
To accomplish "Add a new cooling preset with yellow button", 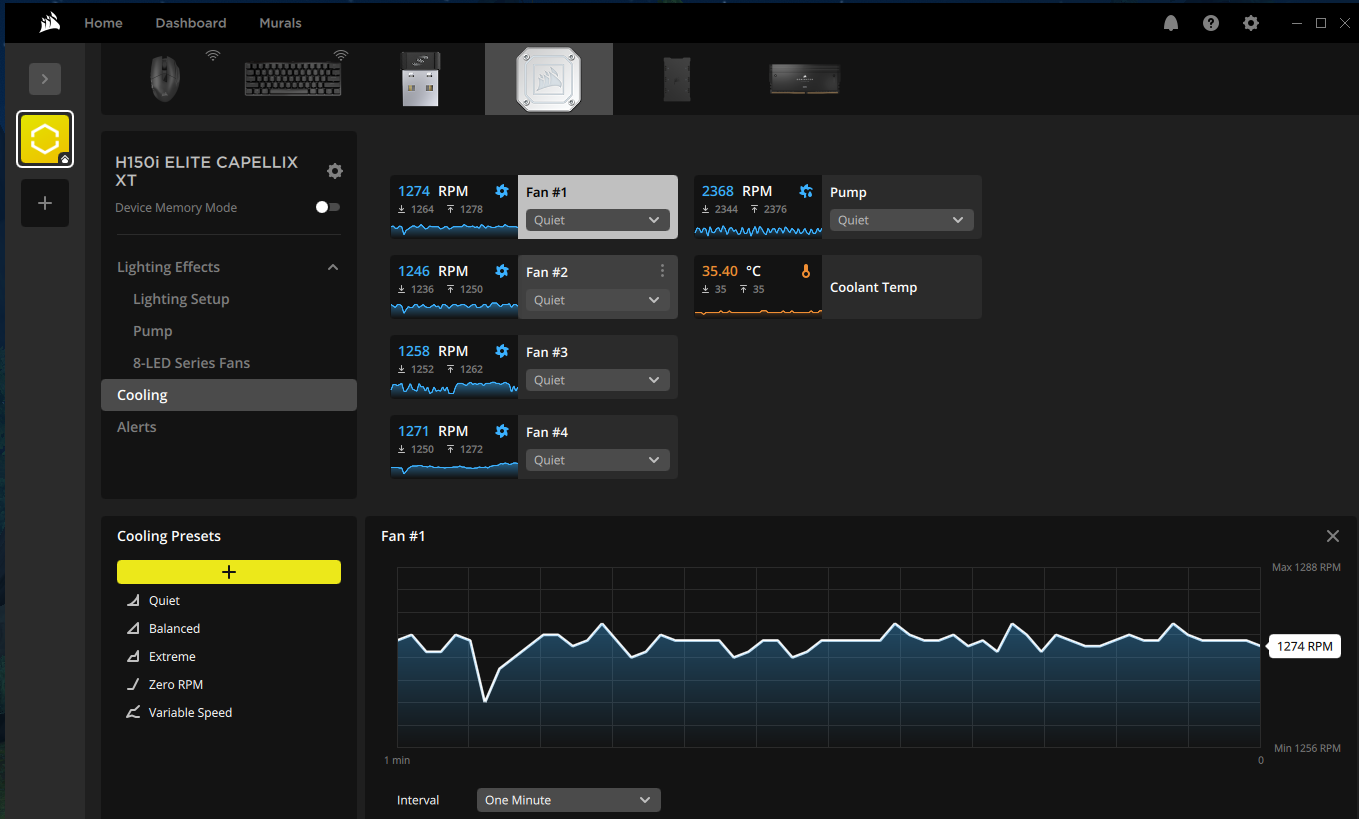I will [x=229, y=572].
